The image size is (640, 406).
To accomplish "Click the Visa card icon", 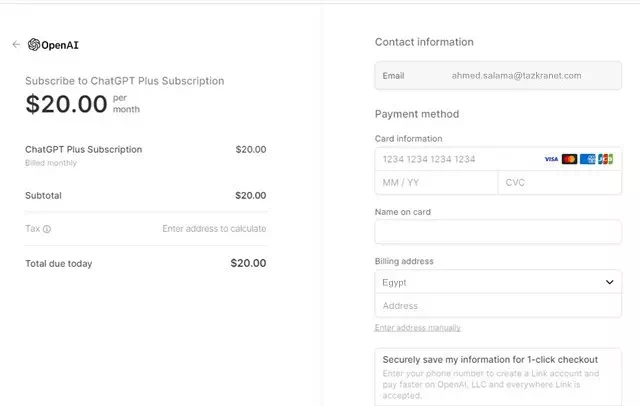I will pos(551,159).
